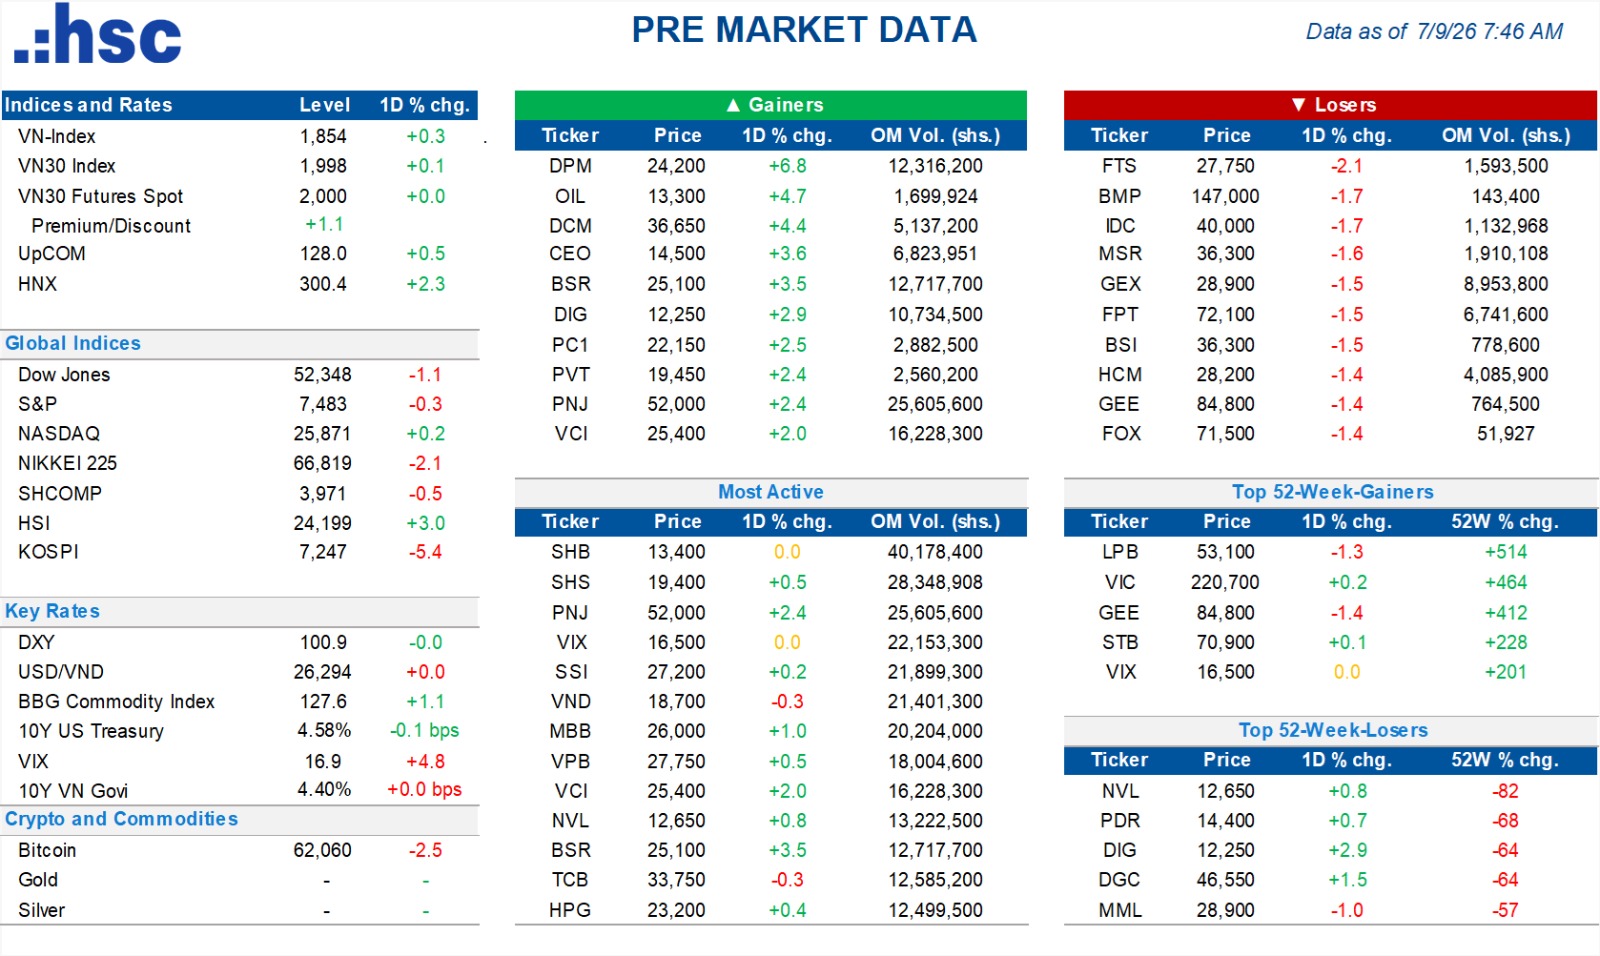1600x956 pixels.
Task: Click the Premium/Discount label
Action: (111, 226)
